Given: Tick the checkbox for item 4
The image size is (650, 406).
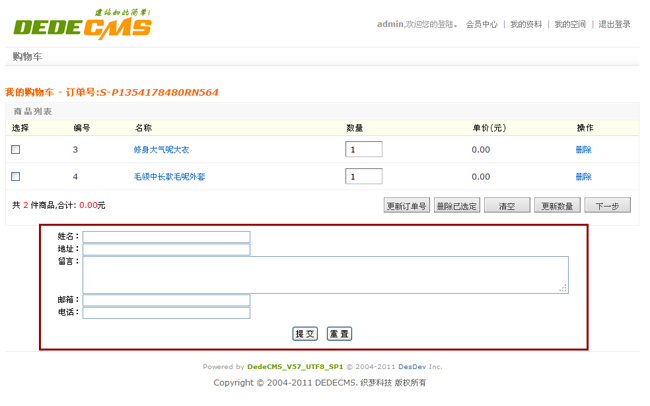Looking at the screenshot, I should (x=16, y=177).
